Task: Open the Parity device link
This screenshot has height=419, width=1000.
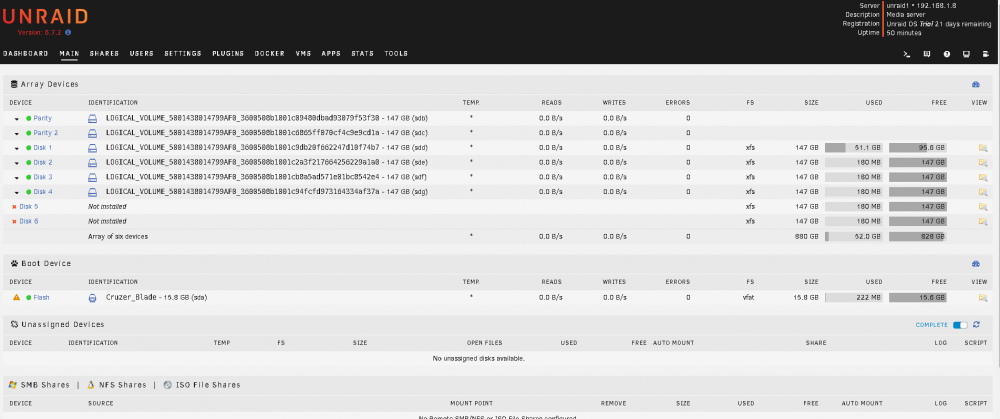Action: click(43, 119)
